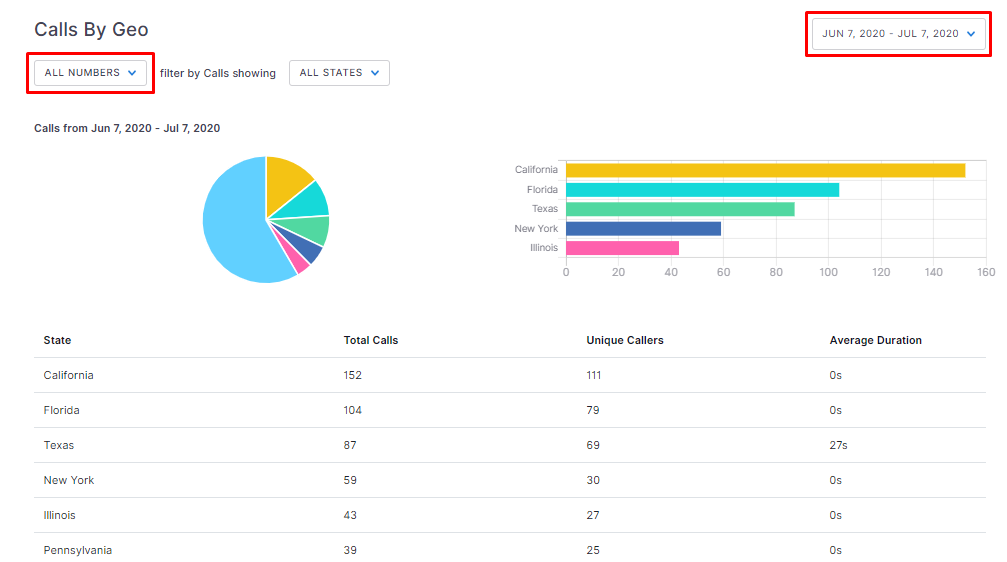Screen dimensions: 1007x562
Task: Click the 27s average duration for Texas
Action: click(838, 445)
